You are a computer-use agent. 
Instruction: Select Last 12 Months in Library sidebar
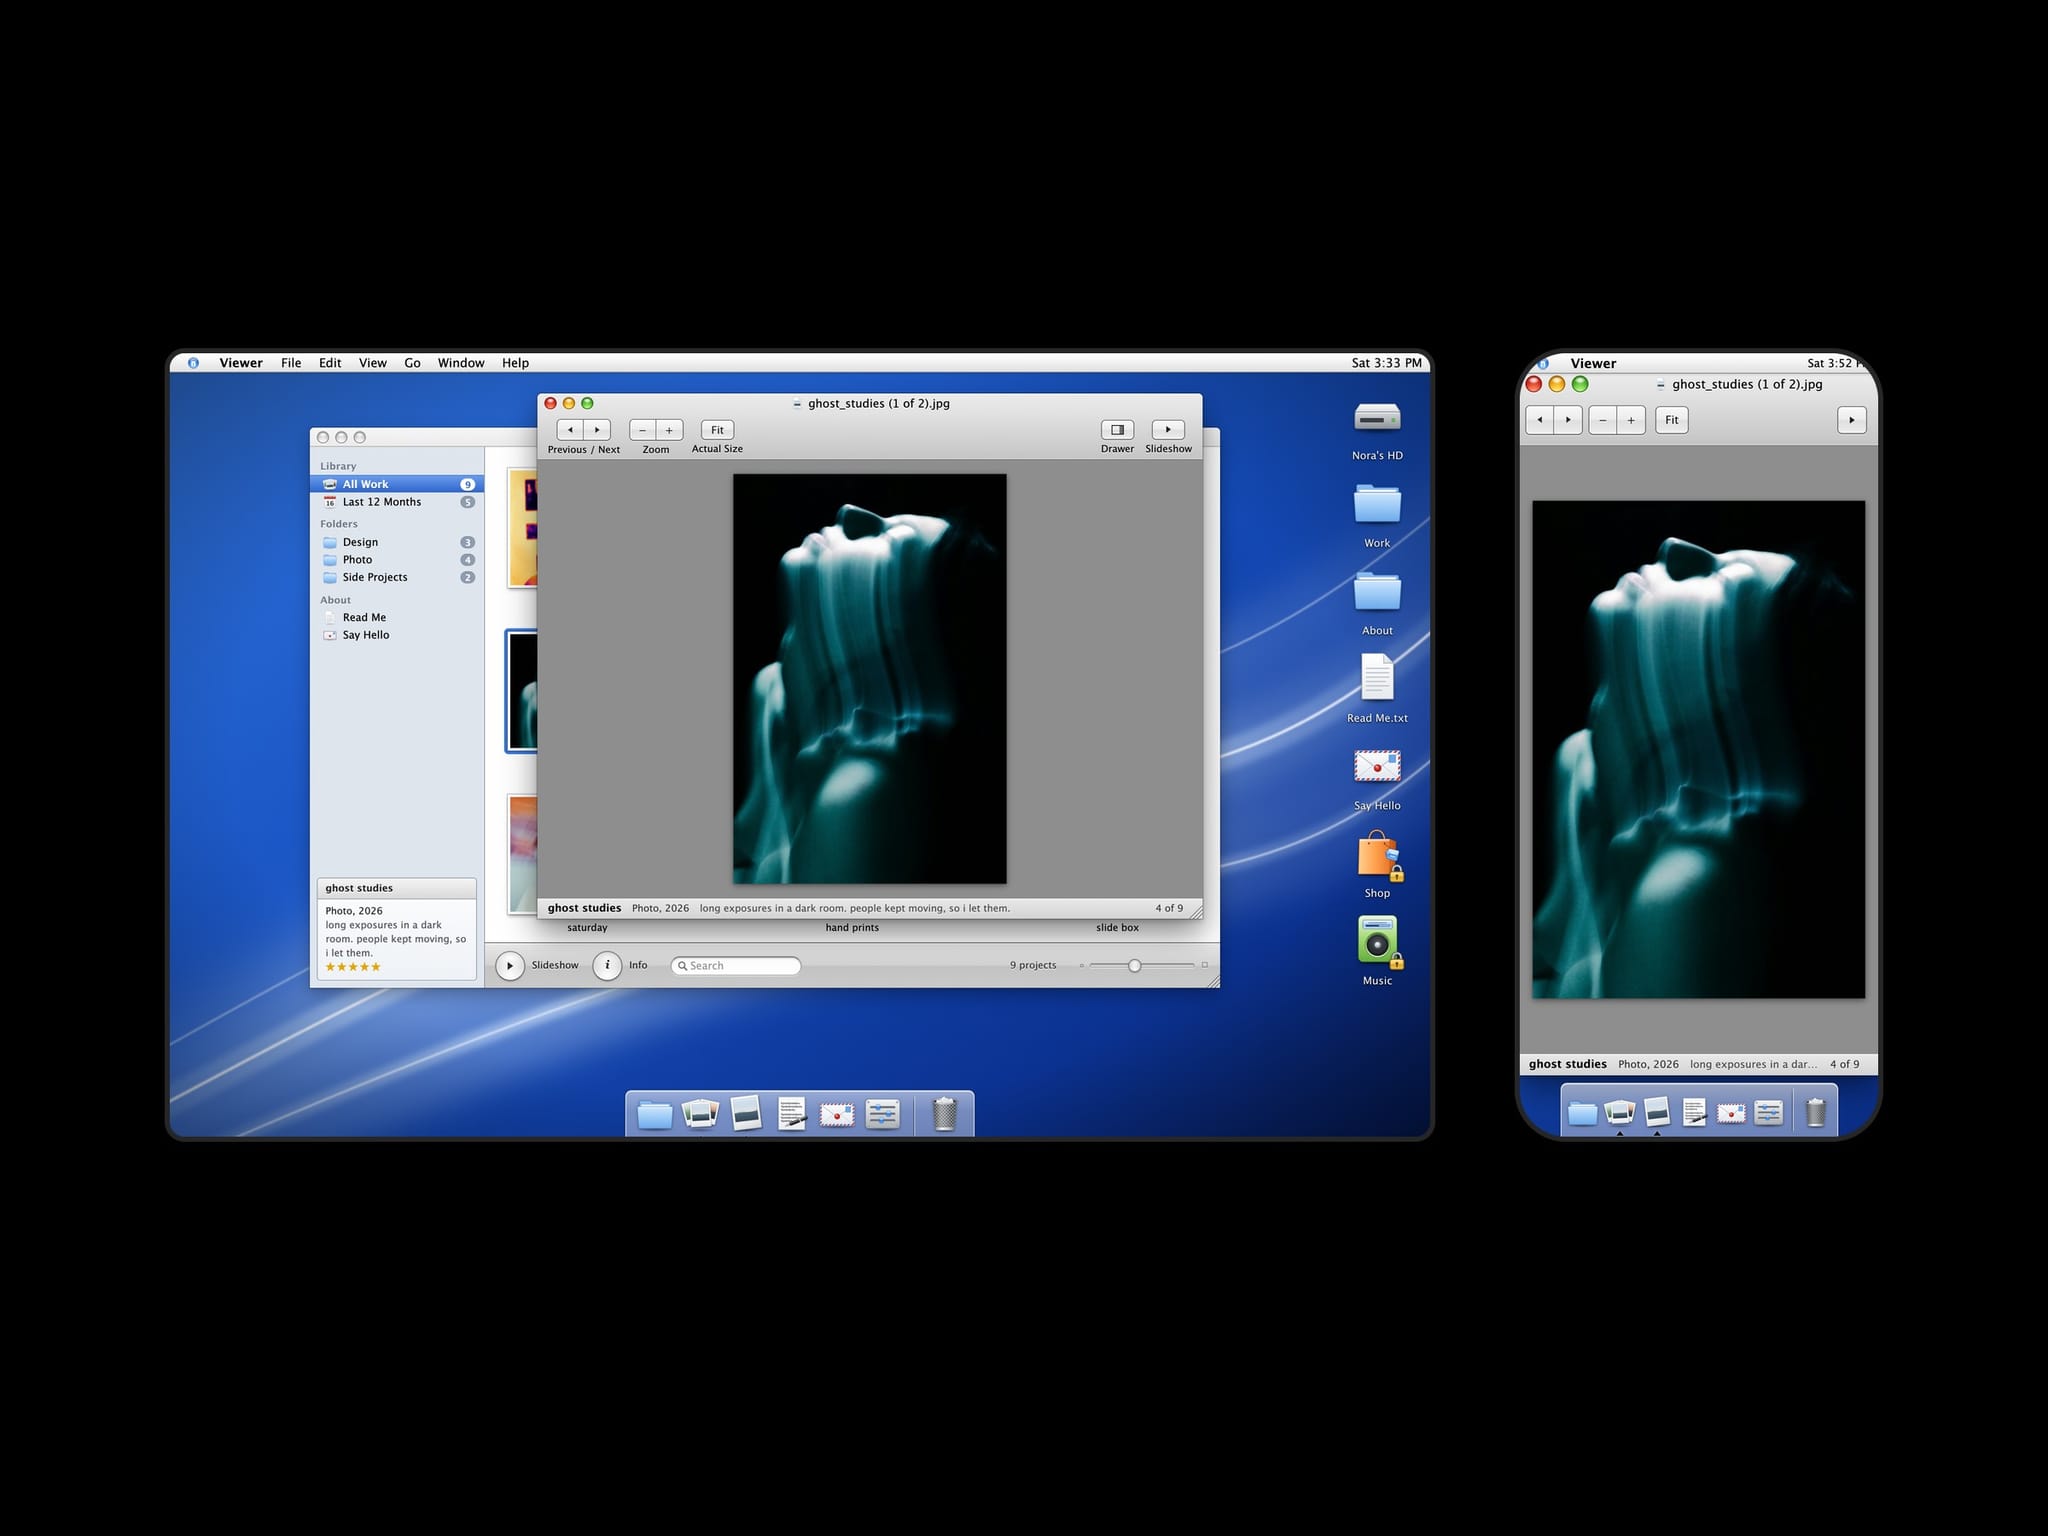397,502
